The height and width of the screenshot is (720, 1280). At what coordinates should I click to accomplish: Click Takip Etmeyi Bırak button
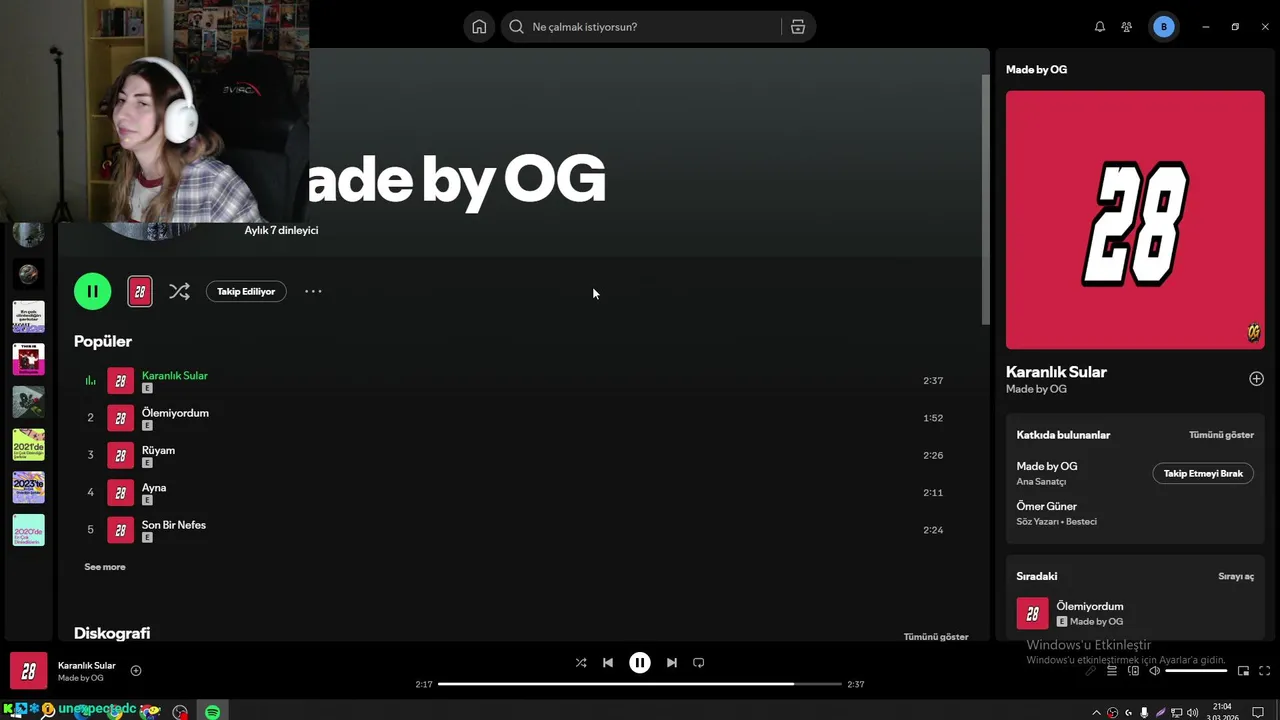click(1203, 473)
